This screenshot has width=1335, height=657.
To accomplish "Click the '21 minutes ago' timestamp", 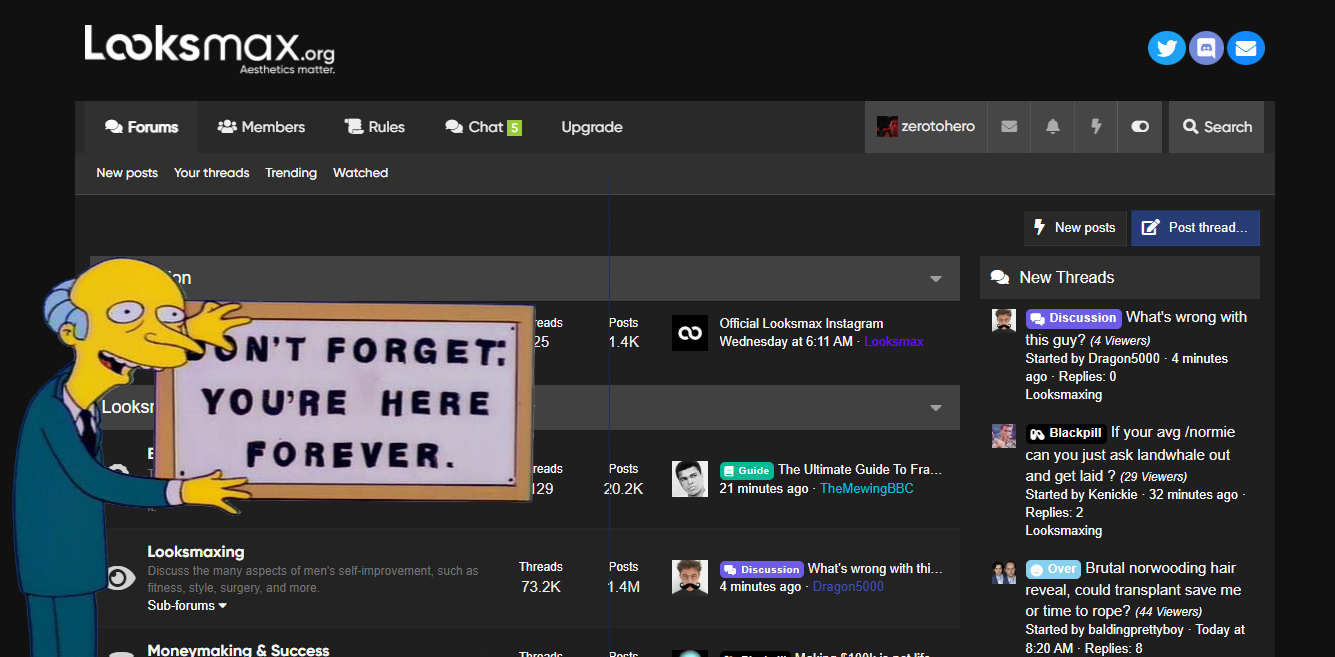I will (x=764, y=488).
